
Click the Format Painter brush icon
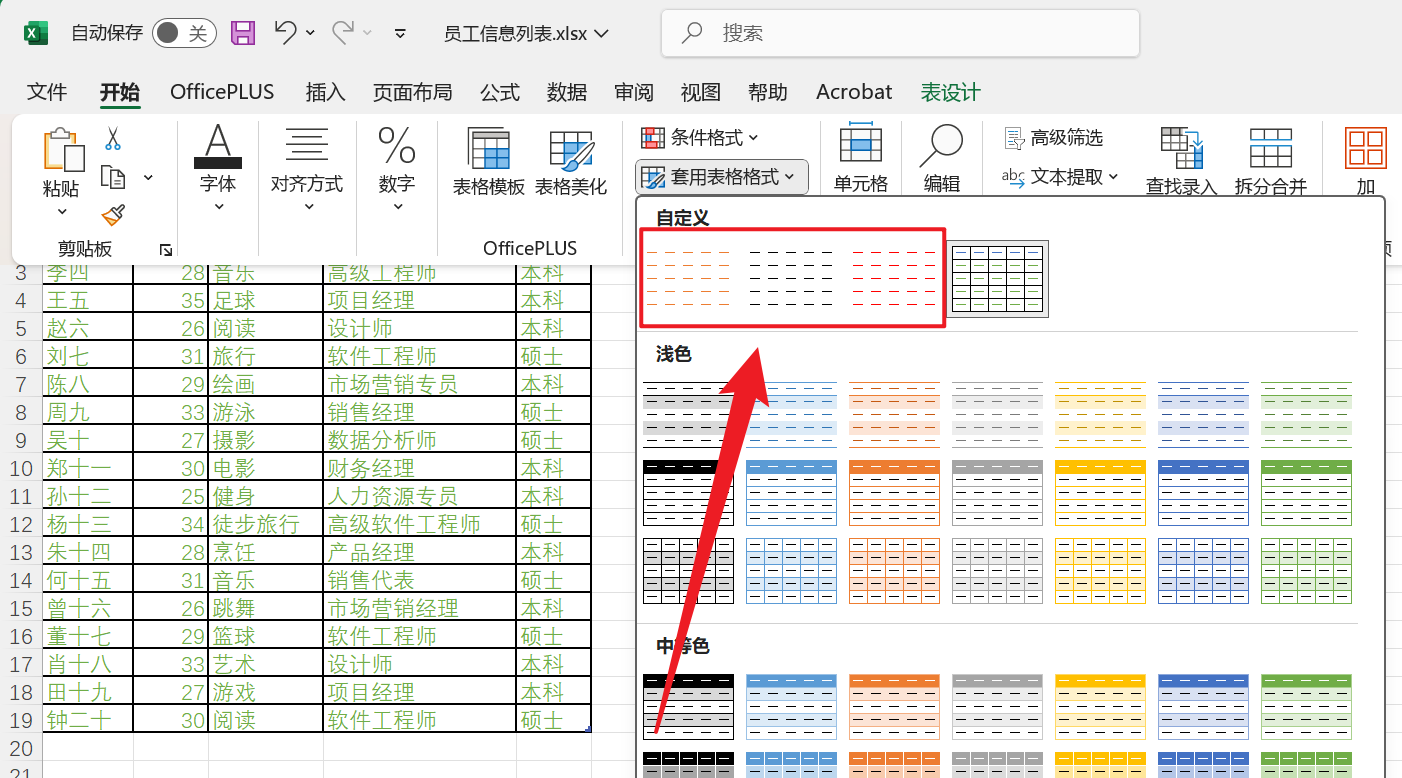click(113, 215)
